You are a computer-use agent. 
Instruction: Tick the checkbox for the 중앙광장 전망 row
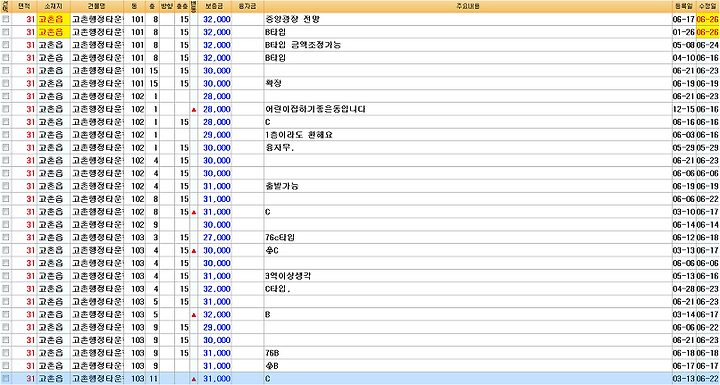[6, 19]
